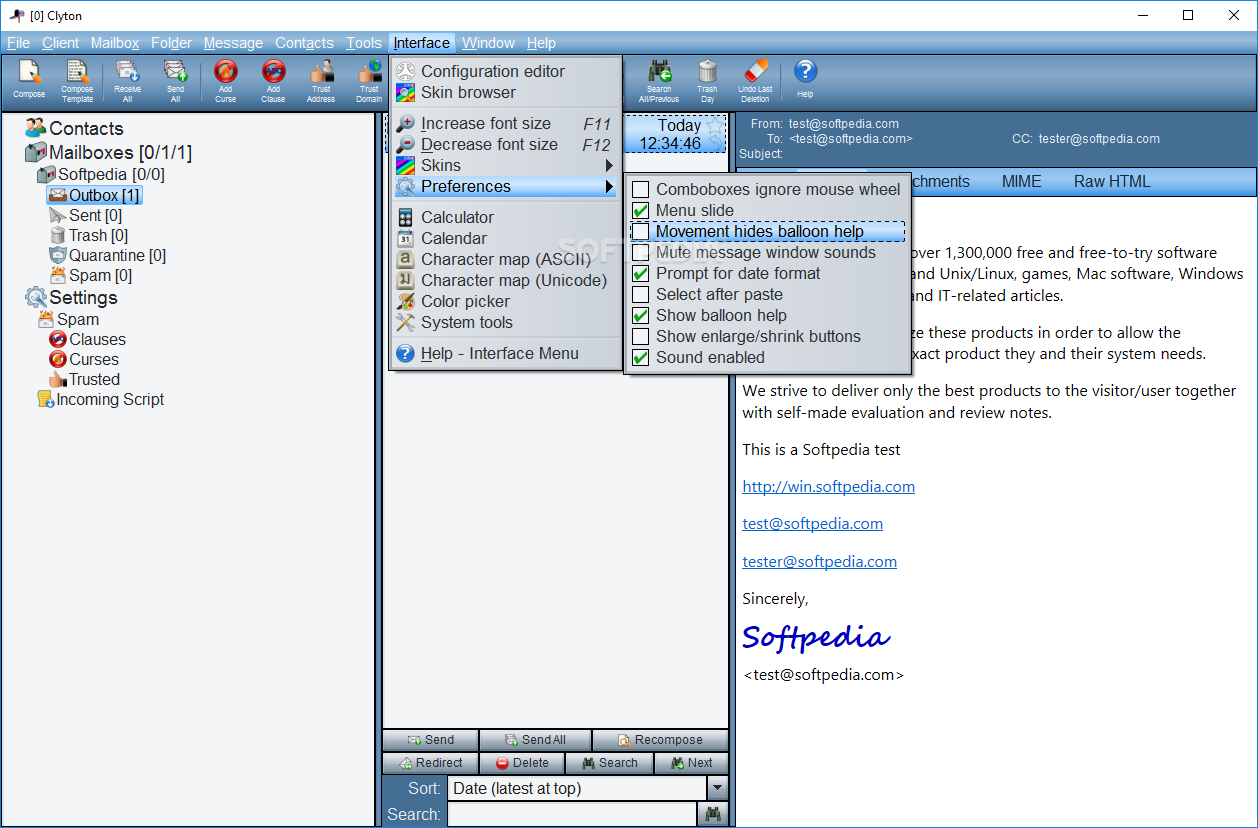Open the File menu

coord(18,43)
